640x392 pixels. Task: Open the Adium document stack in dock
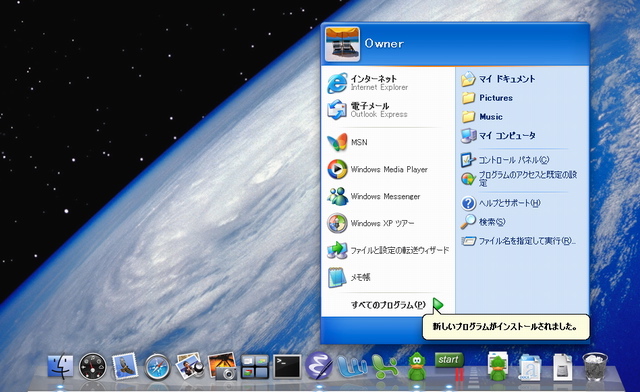coord(498,365)
